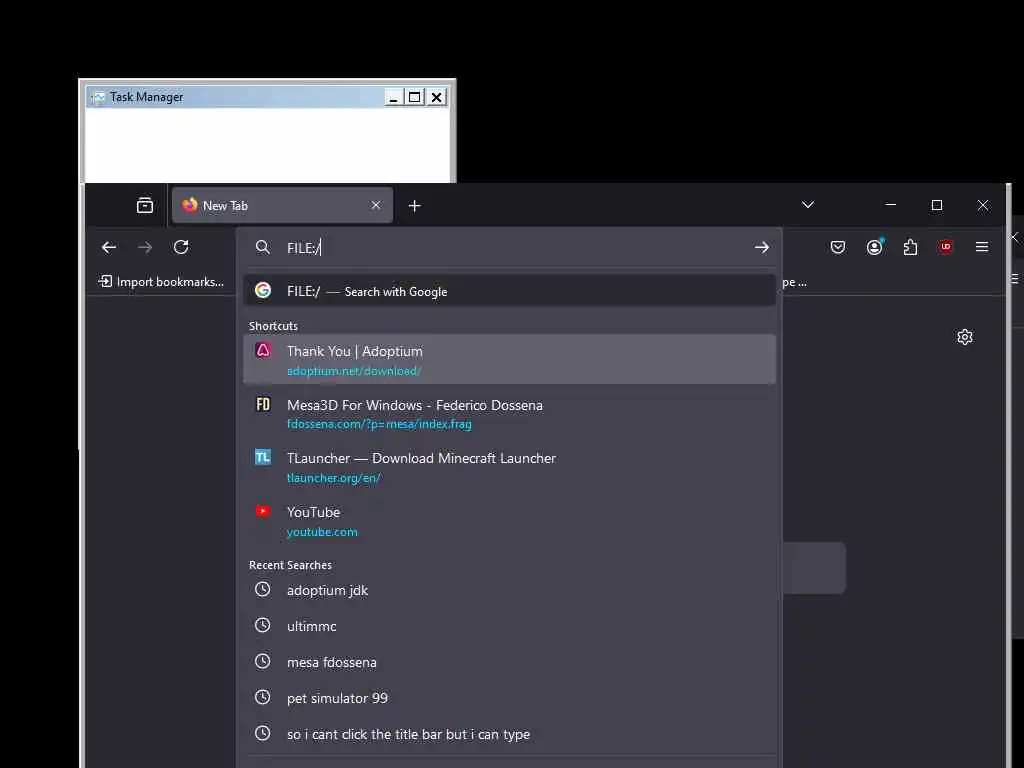Minimize the Task Manager window
Viewport: 1024px width, 768px height.
tap(393, 97)
